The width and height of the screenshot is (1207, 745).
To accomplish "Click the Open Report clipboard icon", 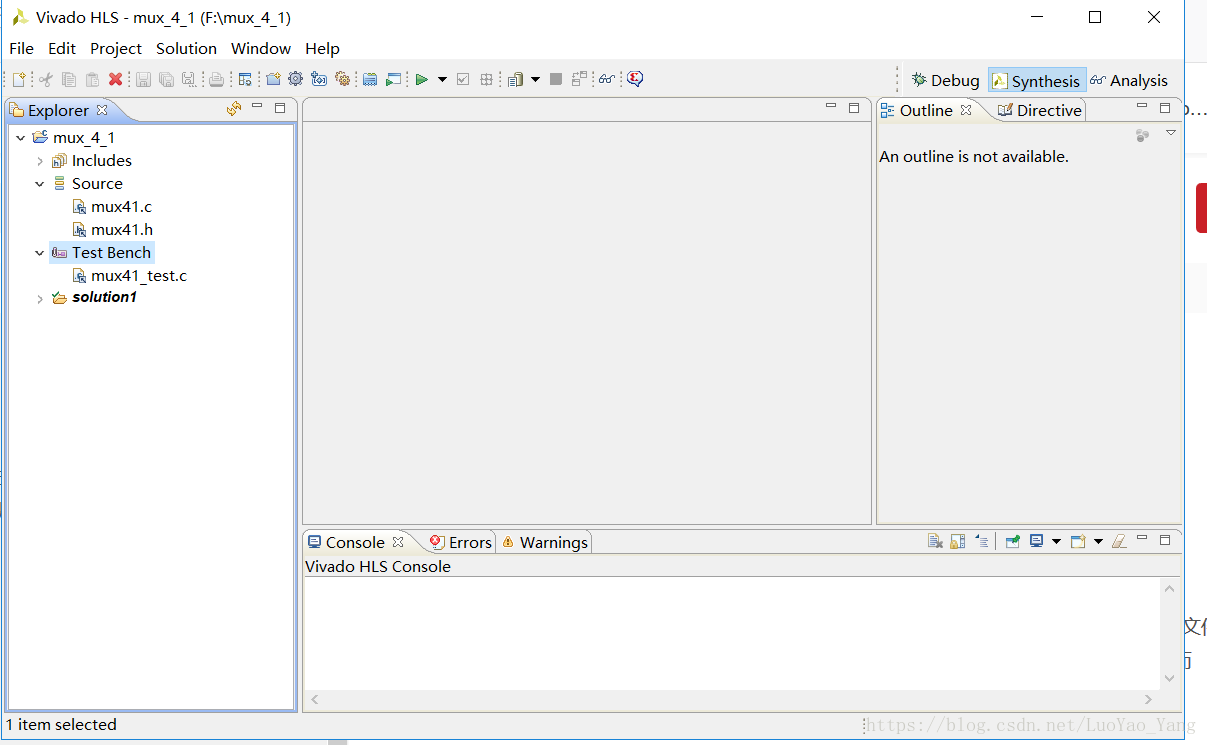I will pyautogui.click(x=515, y=79).
